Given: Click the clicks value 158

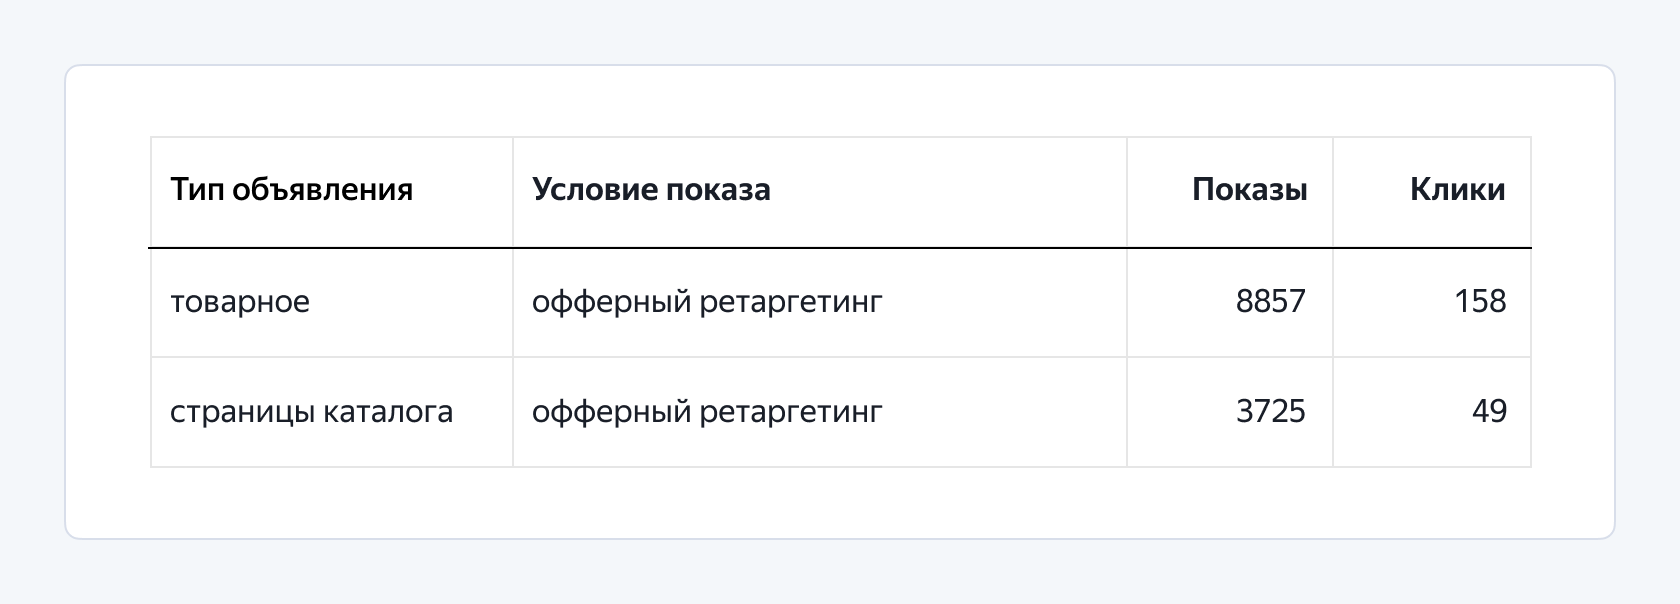Looking at the screenshot, I should (1480, 302).
